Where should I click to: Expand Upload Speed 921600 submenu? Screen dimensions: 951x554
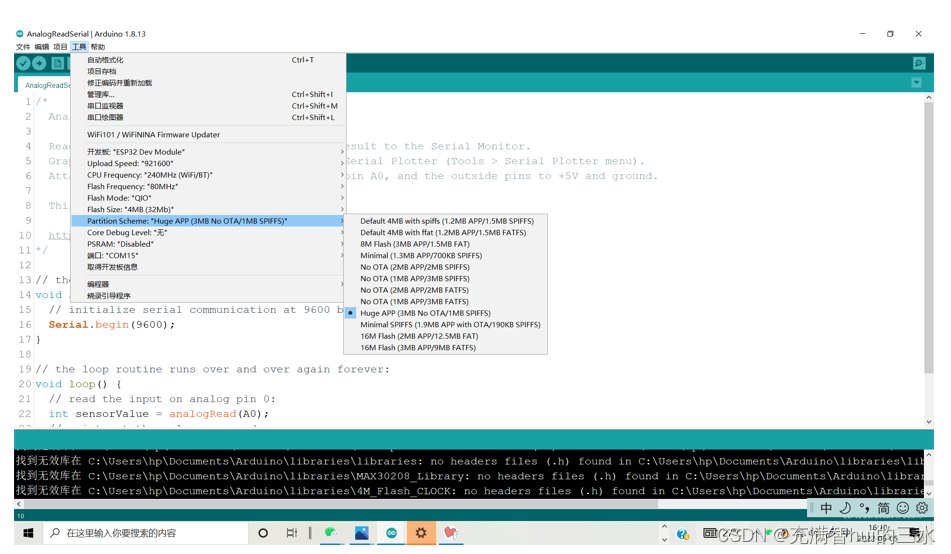tap(208, 164)
